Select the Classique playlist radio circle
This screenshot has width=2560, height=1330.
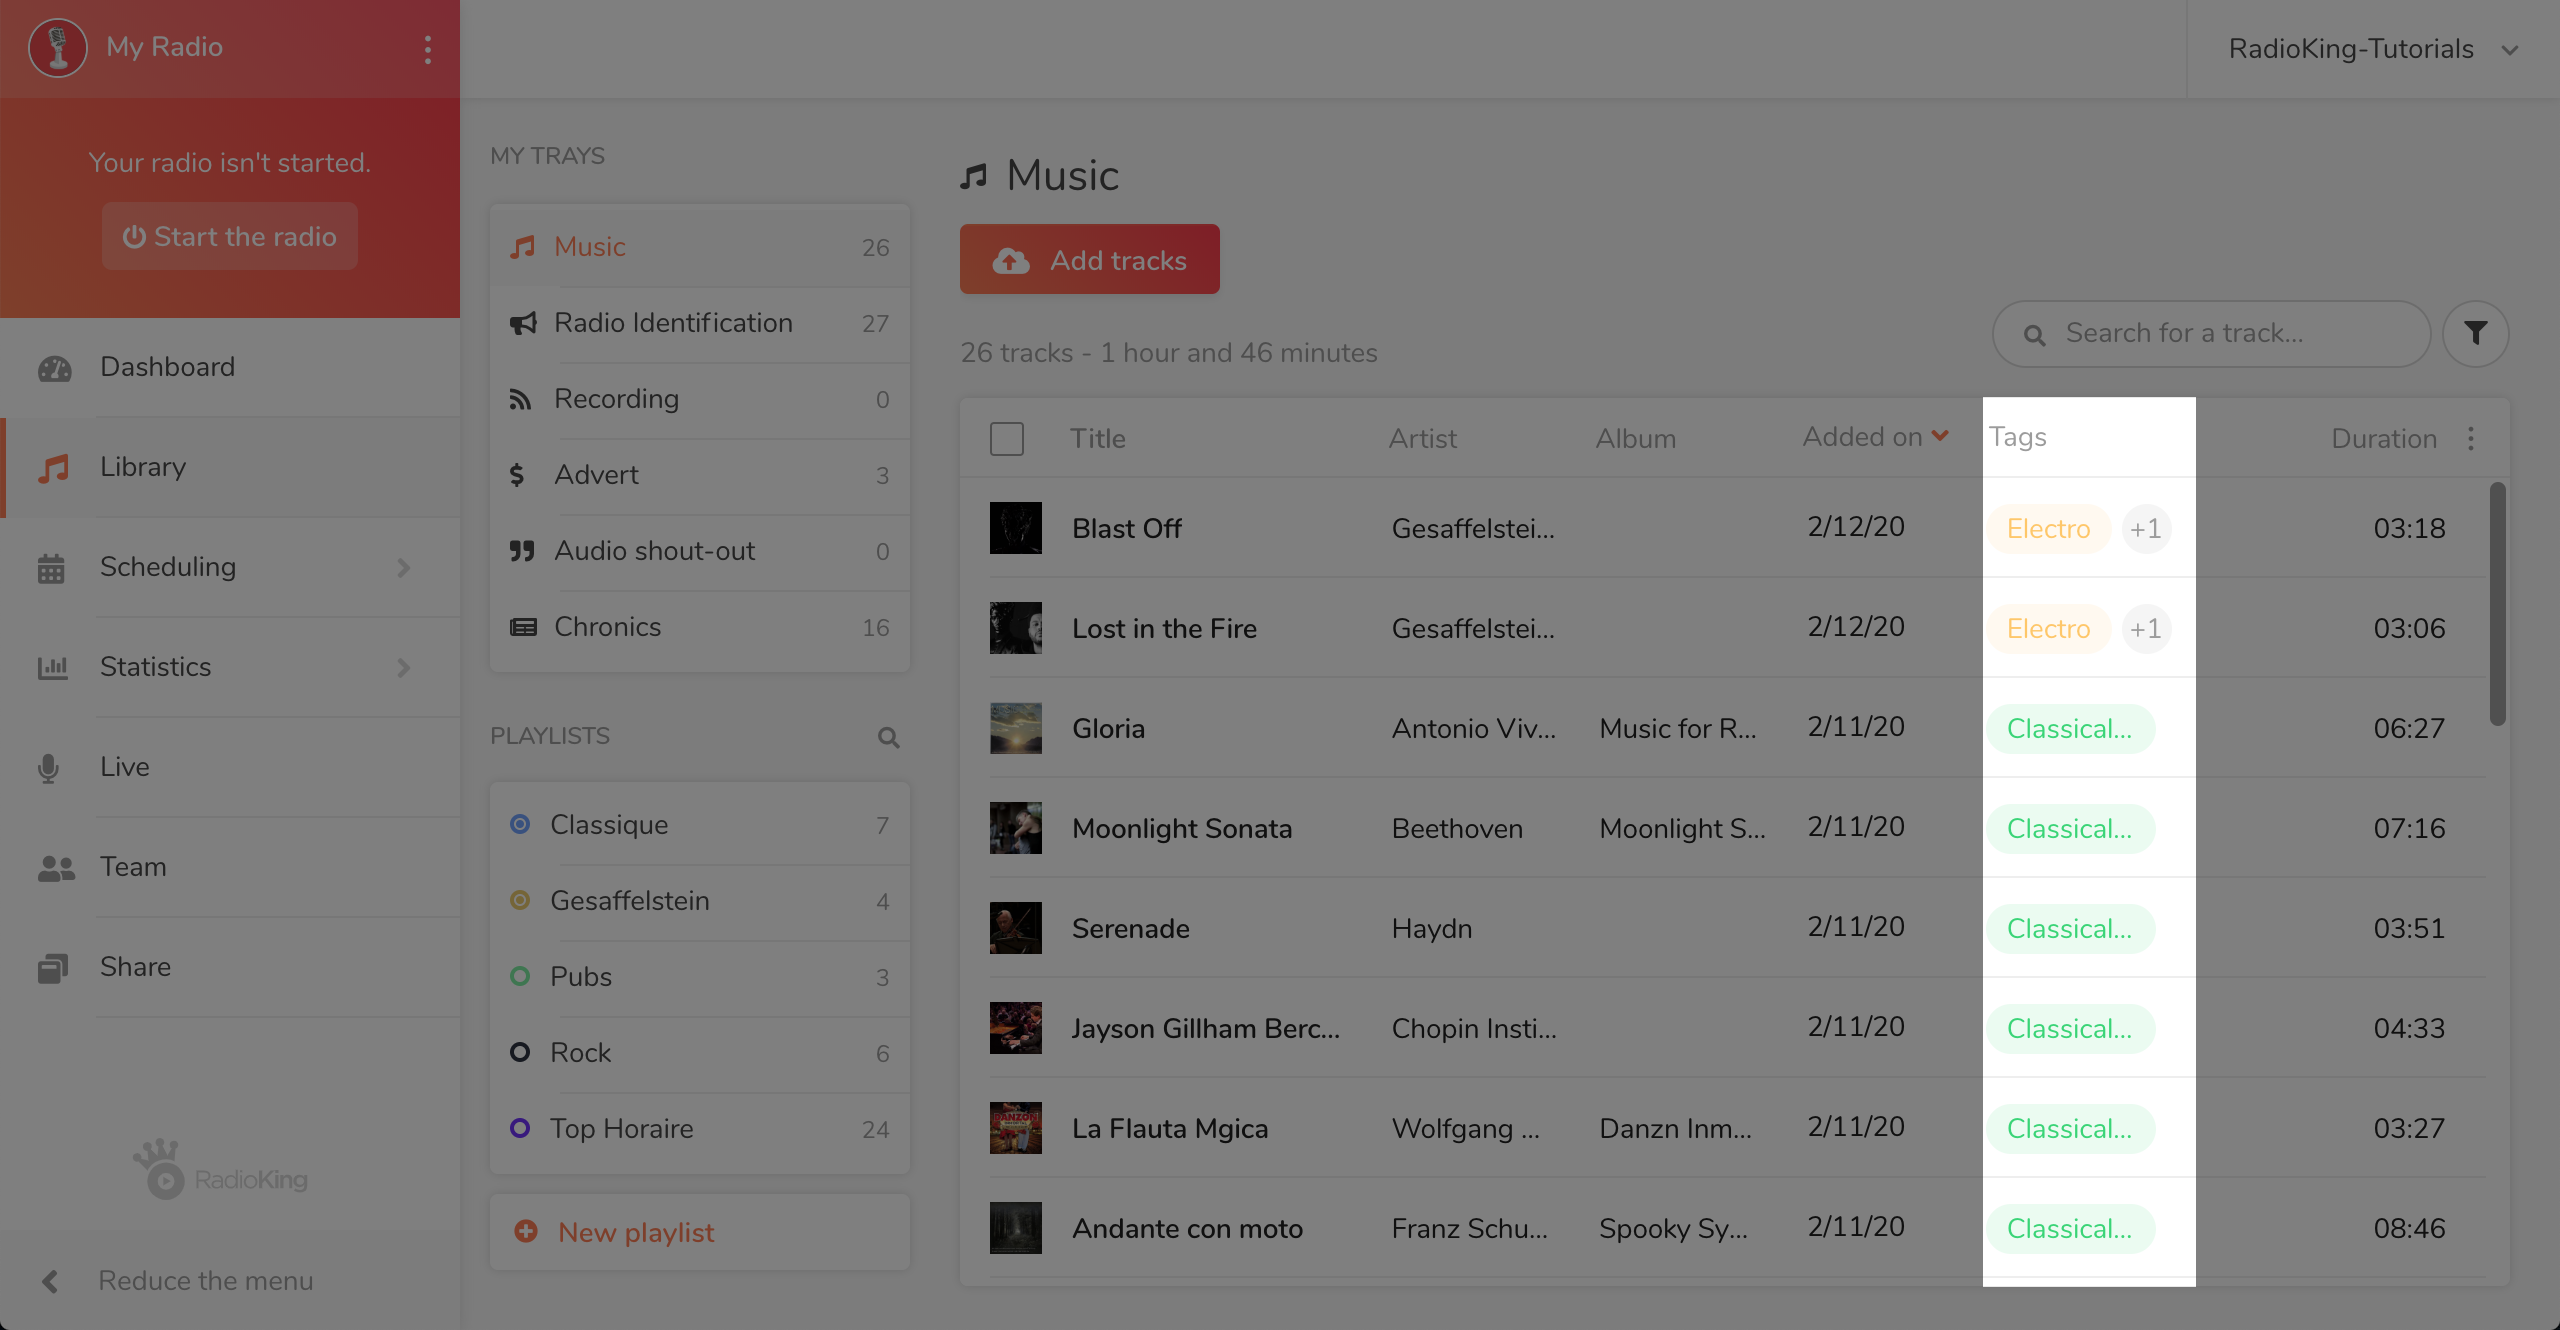coord(520,824)
